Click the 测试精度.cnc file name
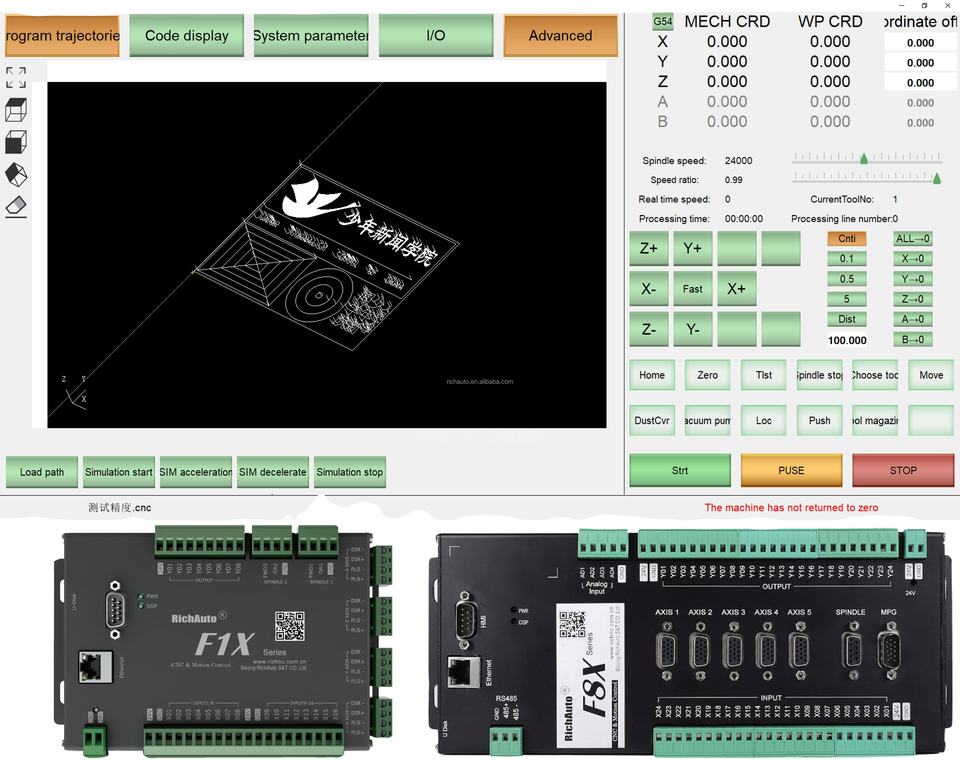The height and width of the screenshot is (763, 960). (x=119, y=507)
